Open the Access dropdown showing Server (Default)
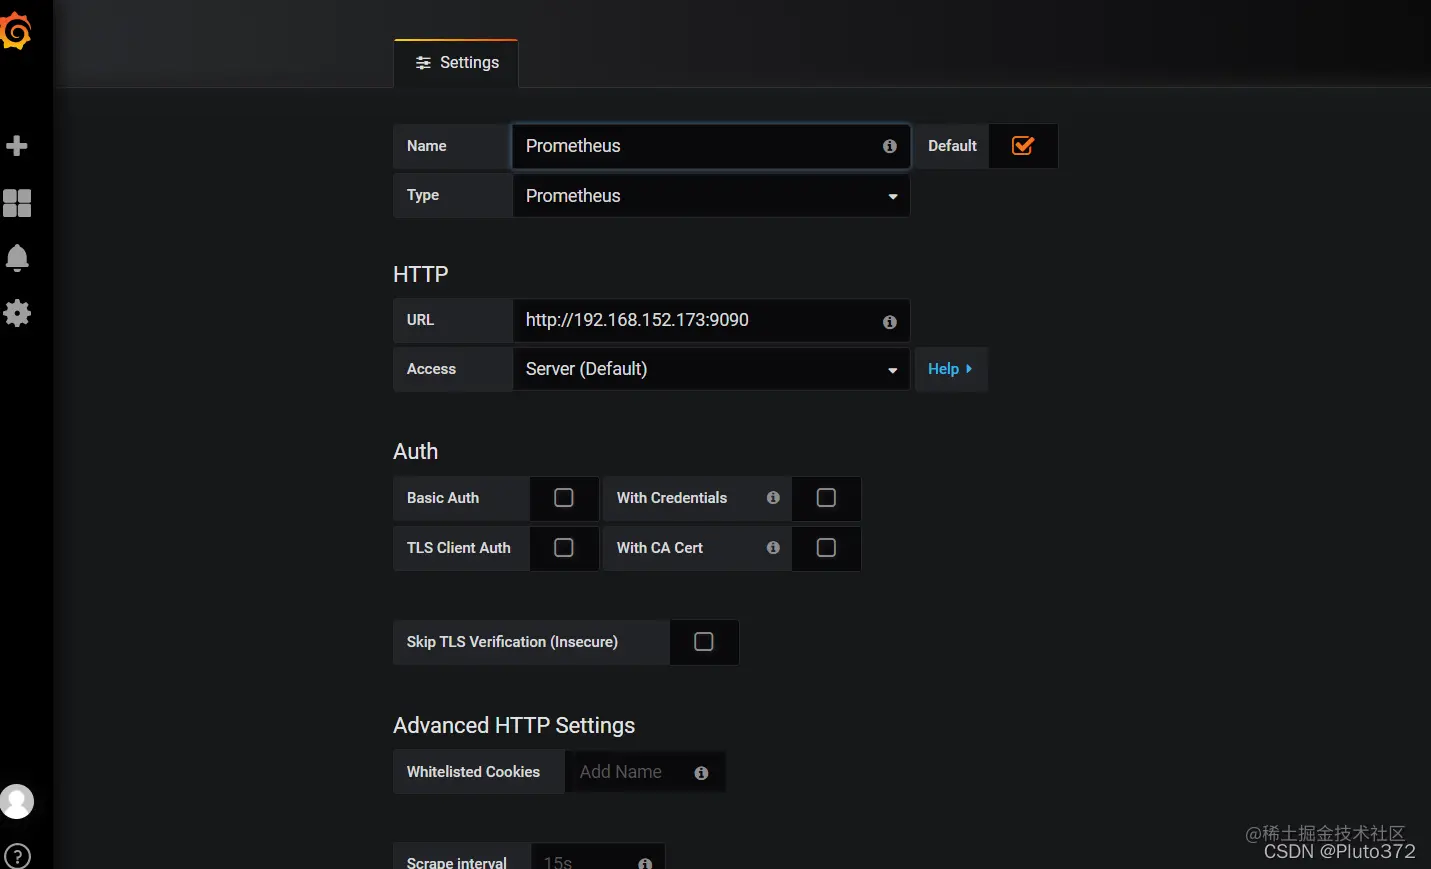This screenshot has width=1431, height=869. pos(711,369)
